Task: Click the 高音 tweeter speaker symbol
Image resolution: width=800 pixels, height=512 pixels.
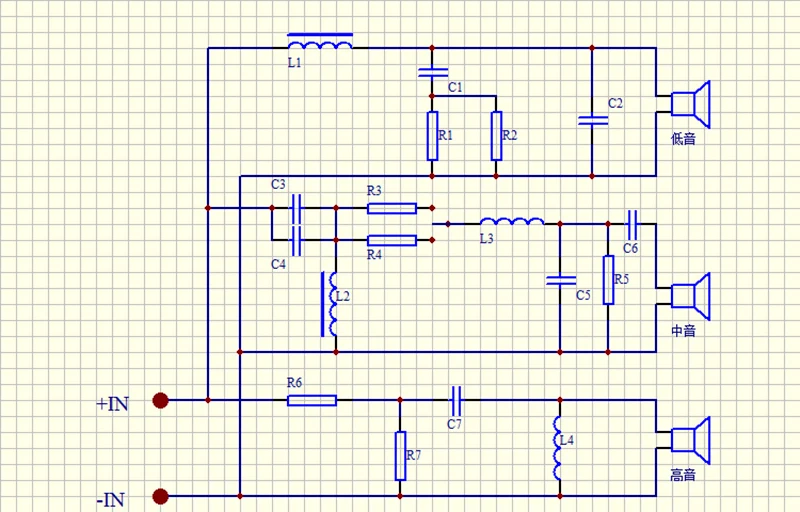Action: pos(690,441)
